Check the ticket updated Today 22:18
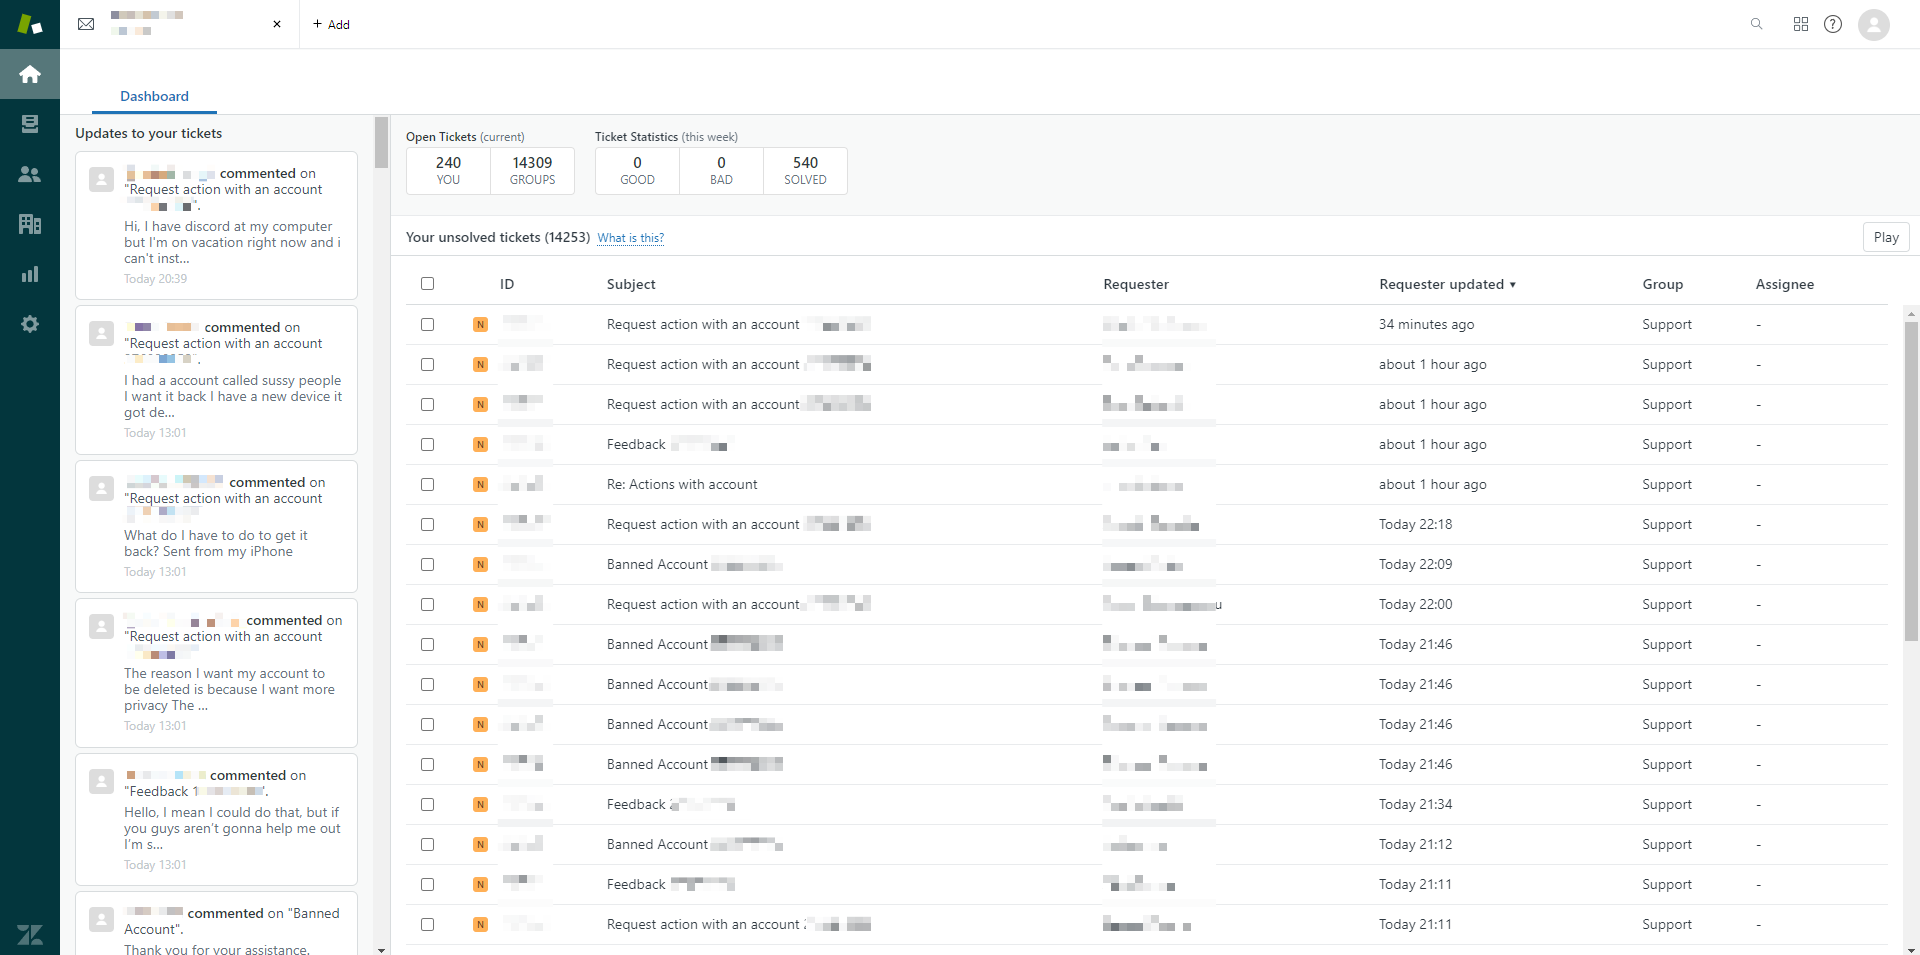1920x955 pixels. coord(427,524)
